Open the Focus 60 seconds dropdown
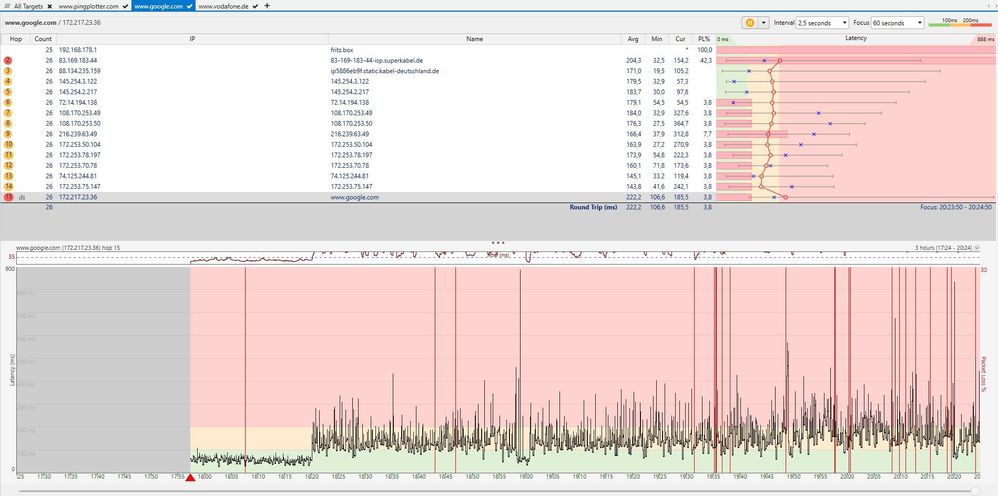The height and width of the screenshot is (496, 998). click(897, 22)
